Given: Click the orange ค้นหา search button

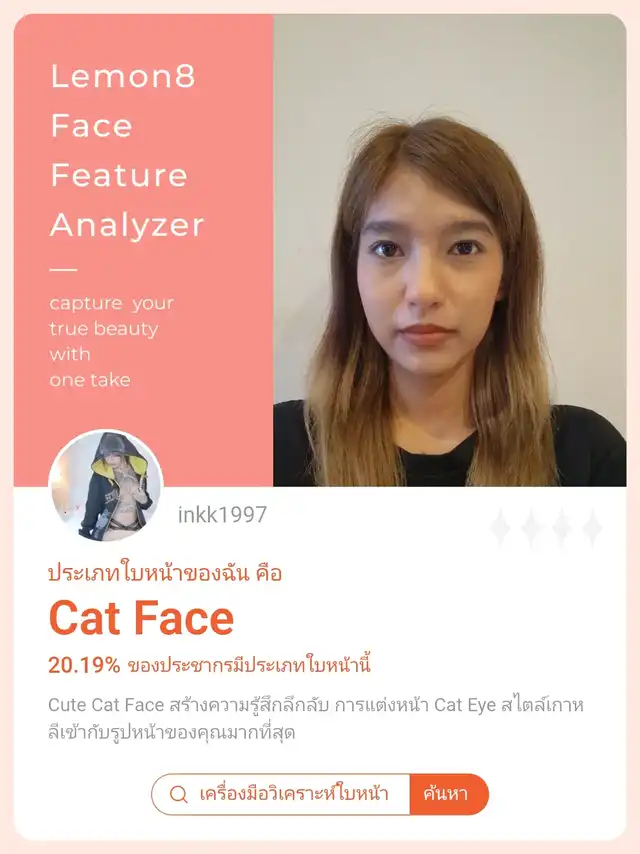Looking at the screenshot, I should [x=449, y=794].
